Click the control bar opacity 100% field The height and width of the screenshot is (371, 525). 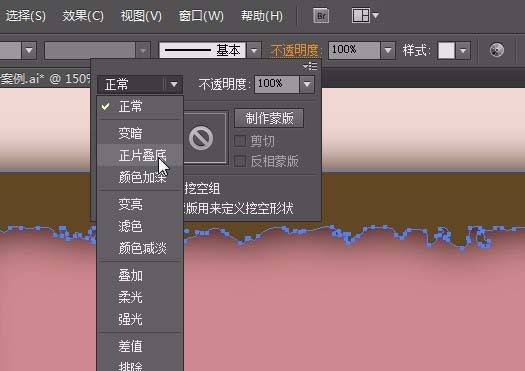354,51
